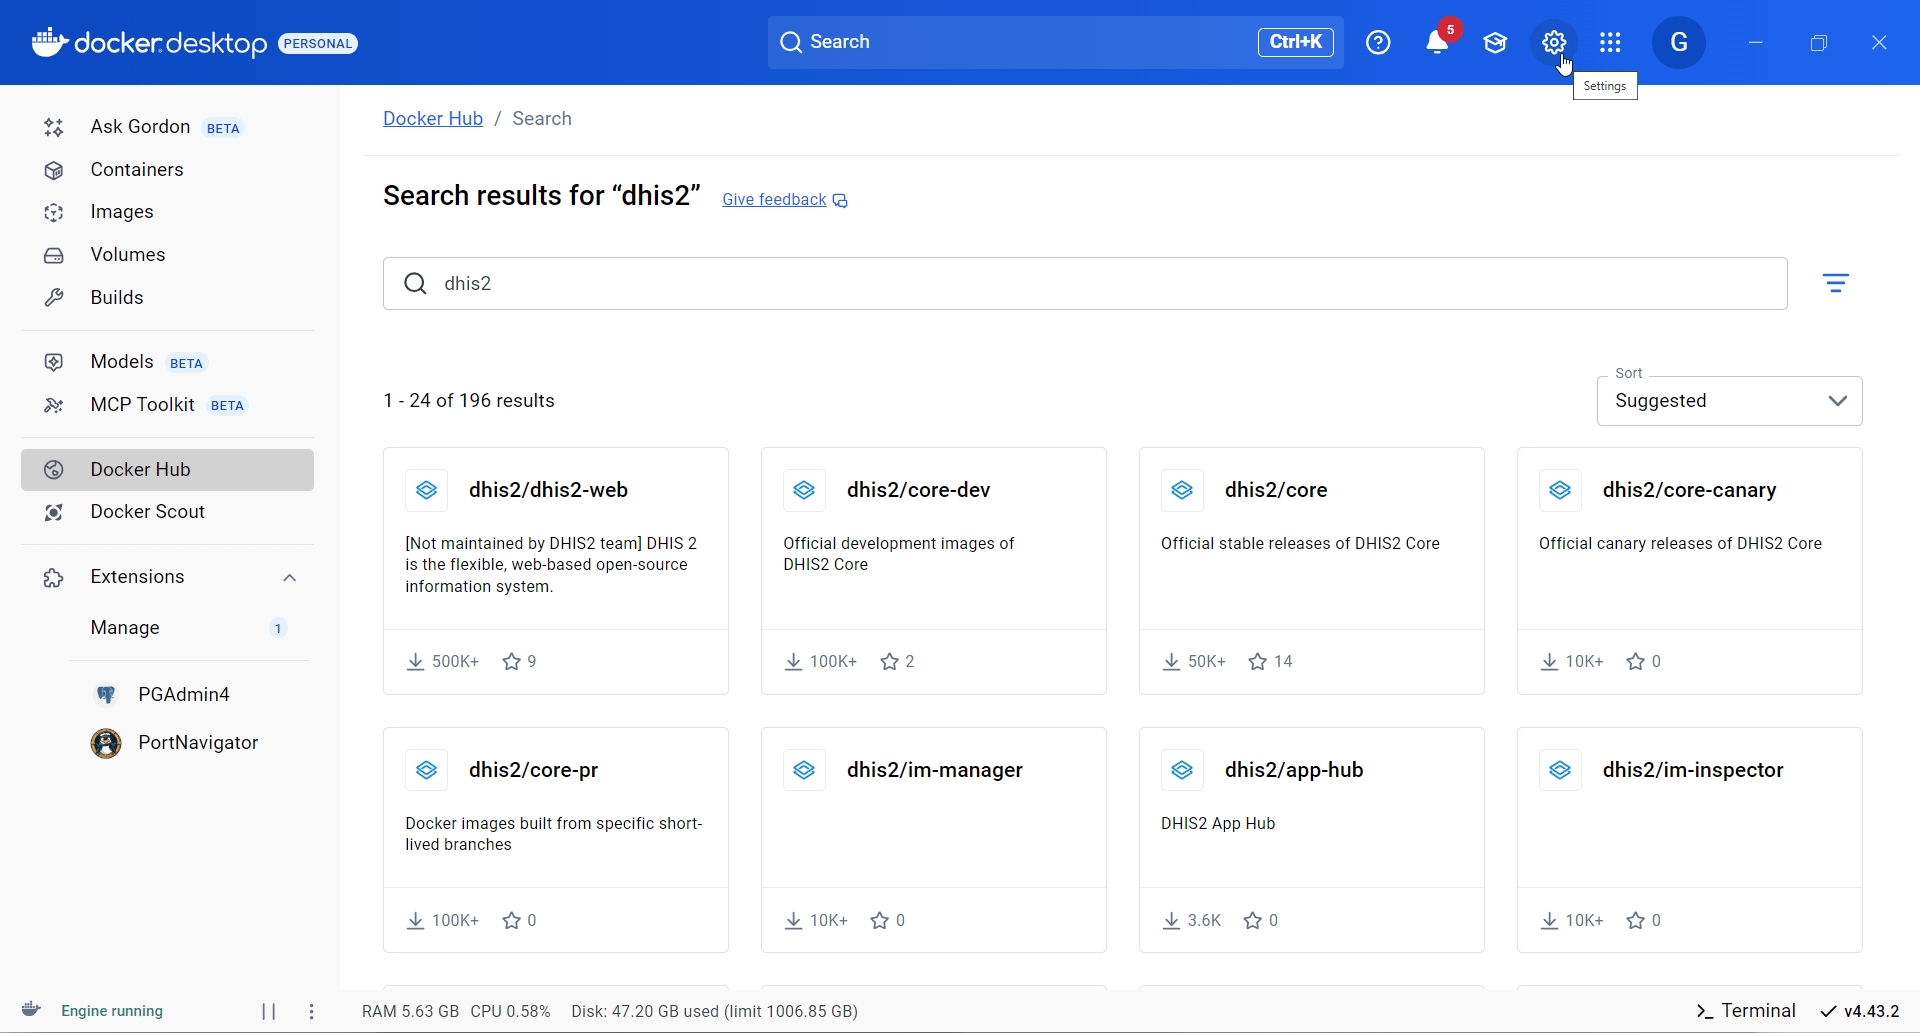Click '1 - 24 of 196 results' text
This screenshot has width=1920, height=1033.
pos(468,401)
